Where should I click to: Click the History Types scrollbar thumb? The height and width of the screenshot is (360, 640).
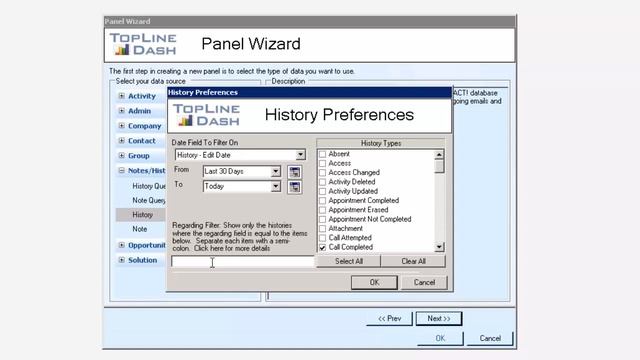tap(439, 167)
